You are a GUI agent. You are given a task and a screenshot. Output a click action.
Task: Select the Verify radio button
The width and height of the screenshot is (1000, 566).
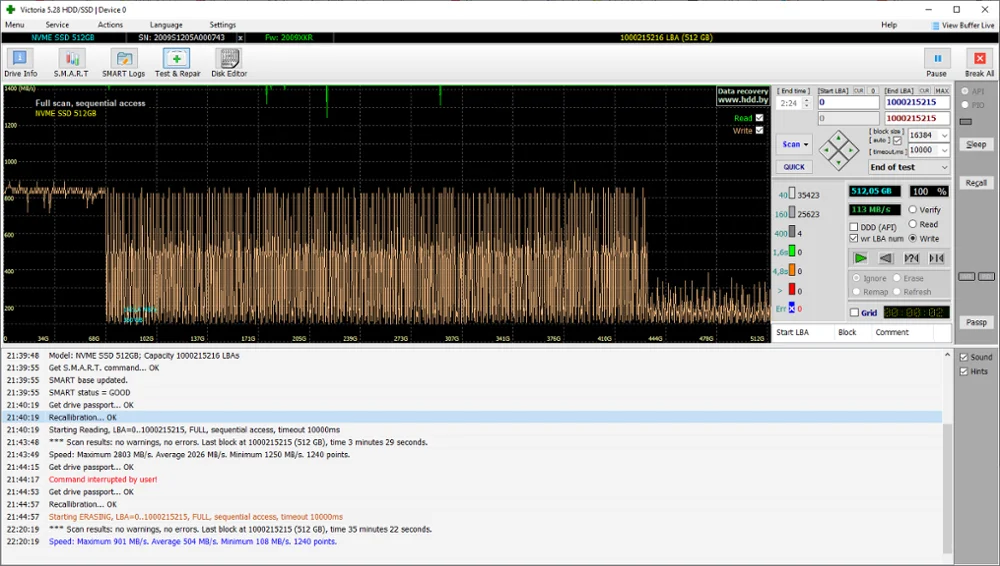(x=913, y=210)
